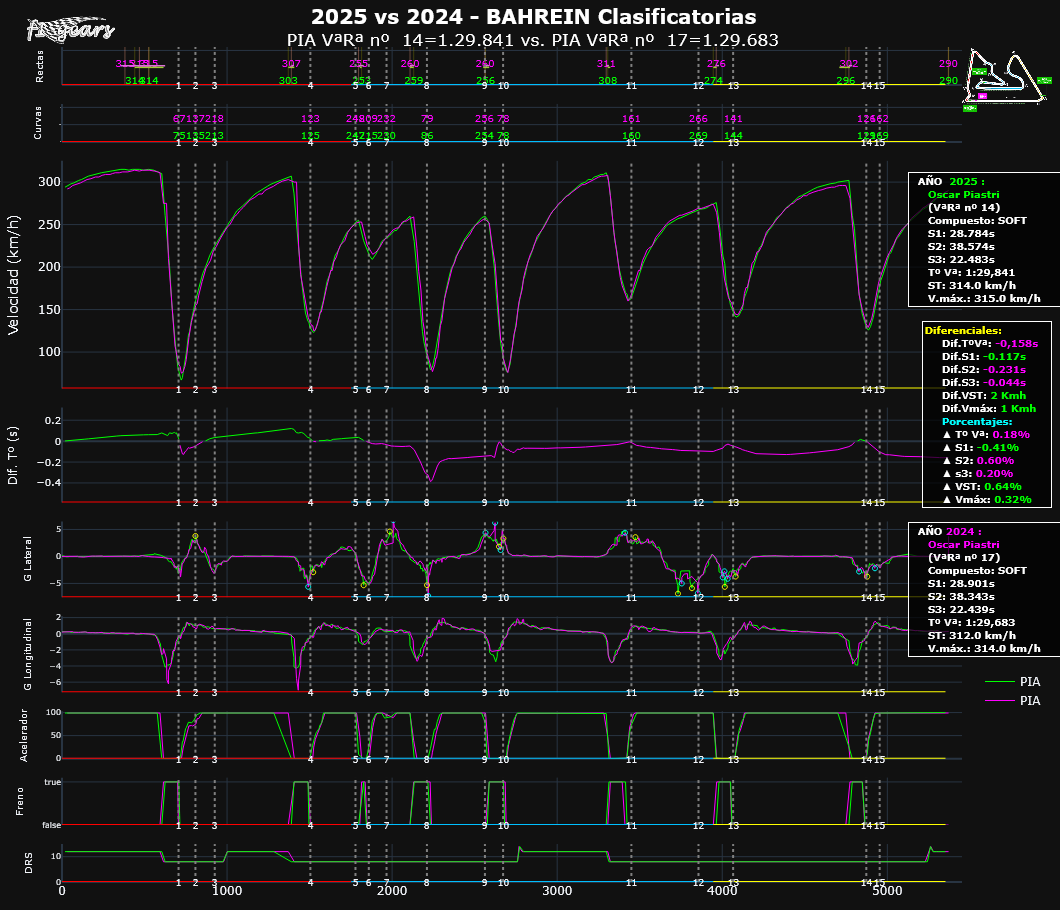Select the '▲ VST: 0.64%' percentage
This screenshot has width=1060, height=910.
click(x=982, y=487)
